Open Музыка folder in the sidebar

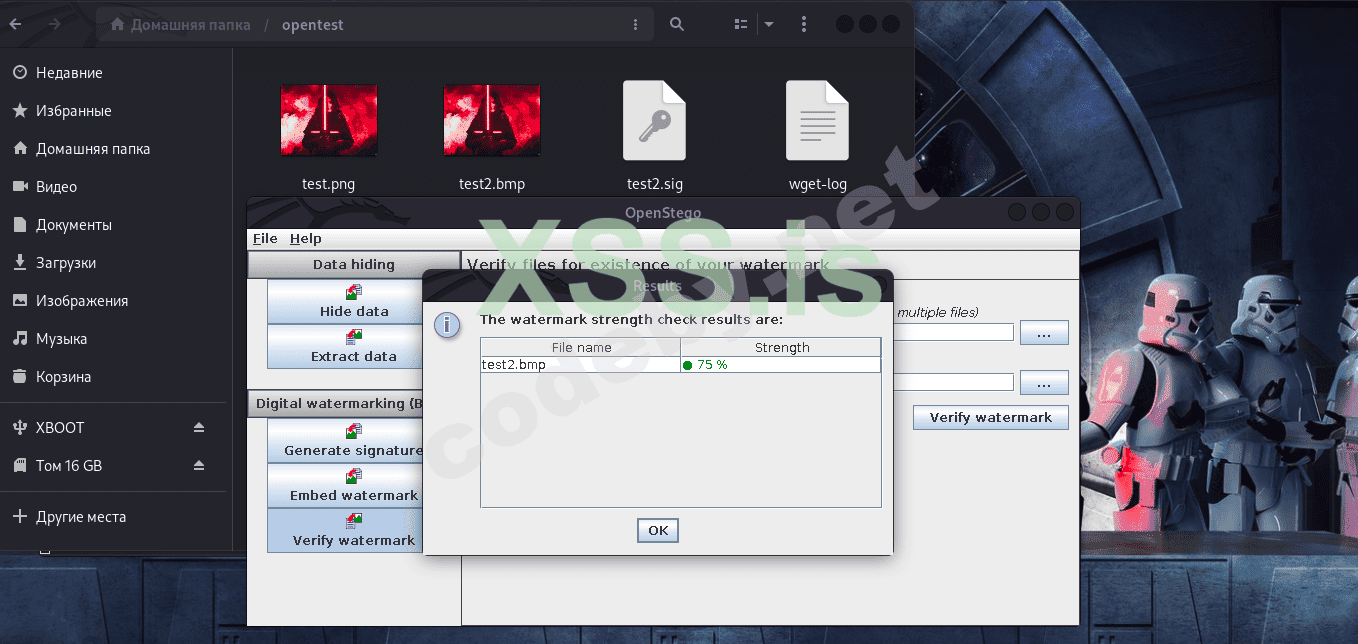pos(116,339)
